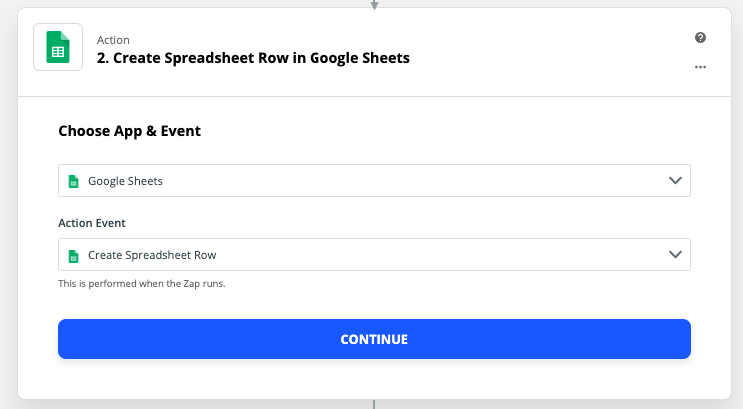The width and height of the screenshot is (743, 409).
Task: Click the Action label above the step title
Action: (x=113, y=40)
